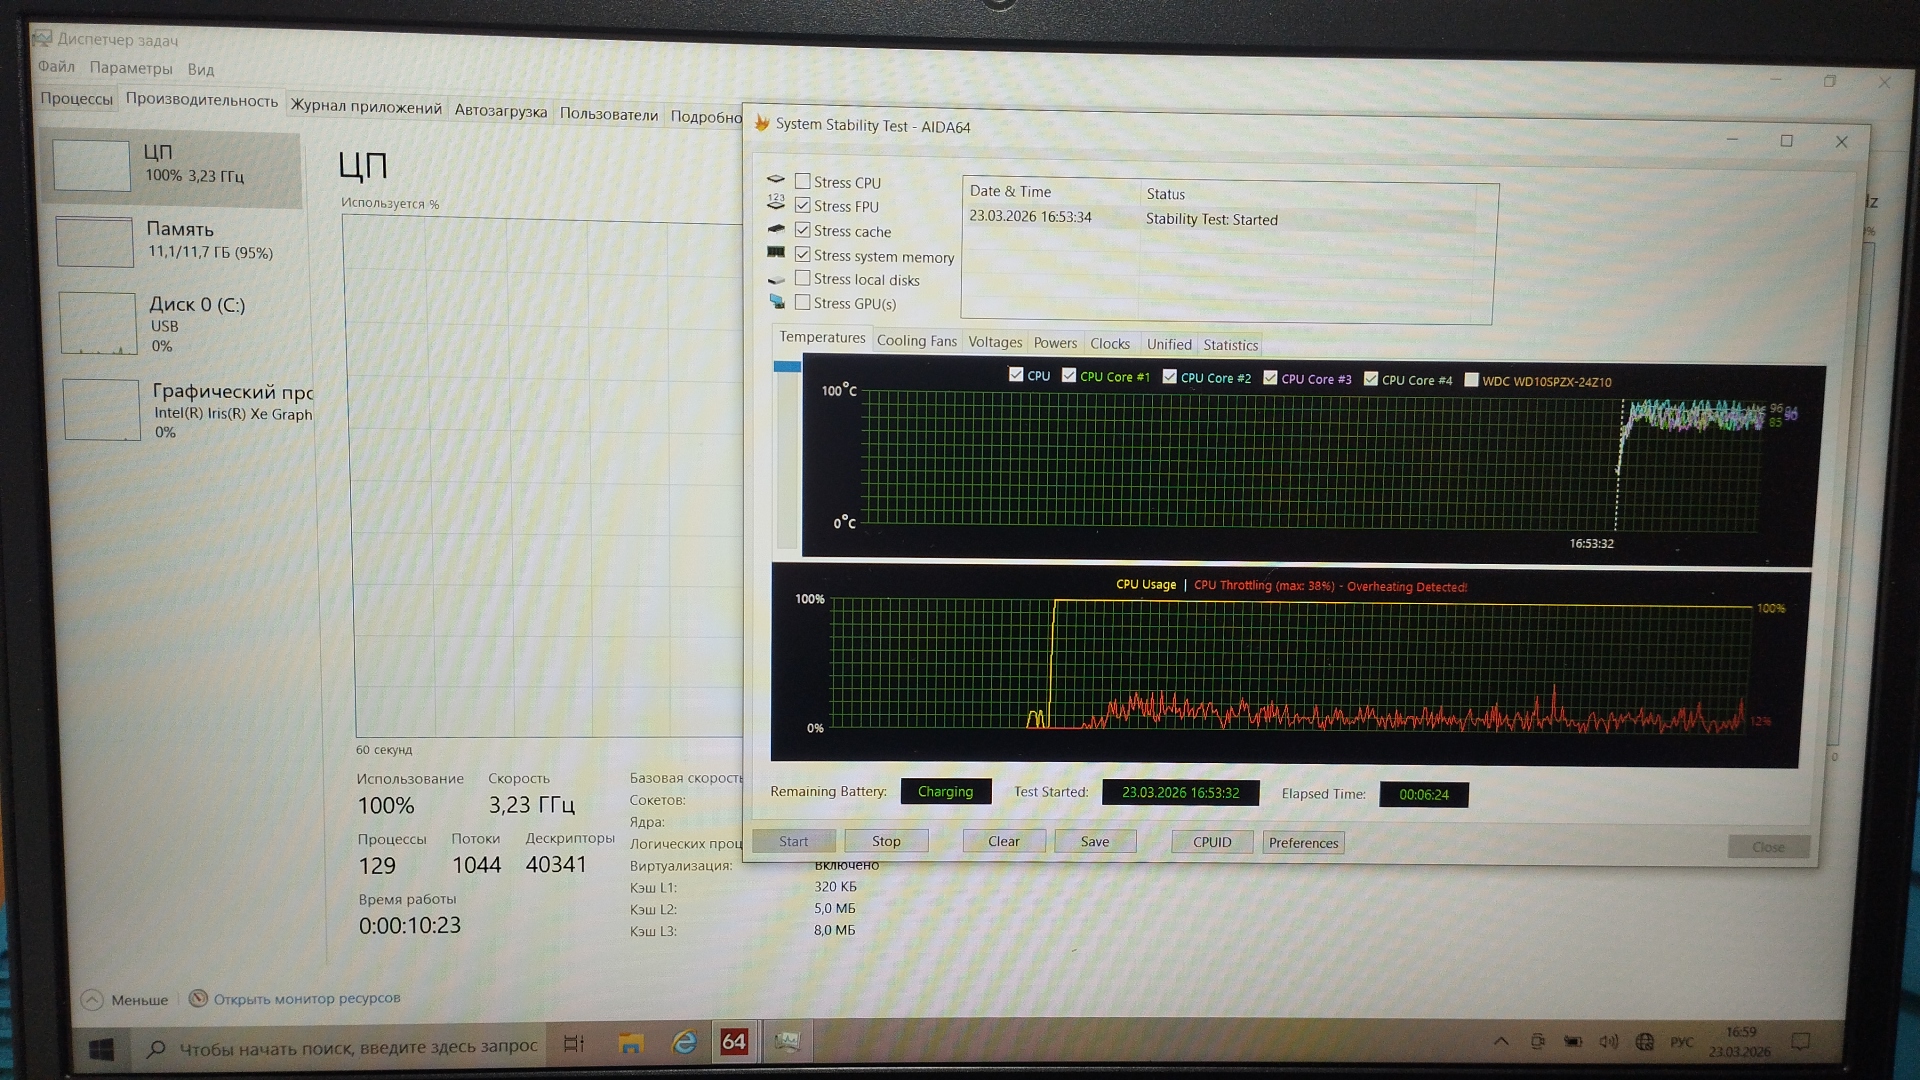Open the notification center icon
Screen dimensions: 1920x1080
point(1801,1042)
